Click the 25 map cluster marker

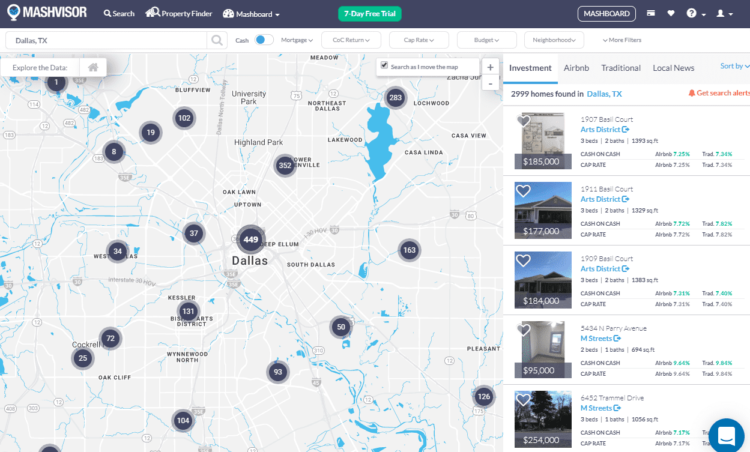(x=83, y=358)
